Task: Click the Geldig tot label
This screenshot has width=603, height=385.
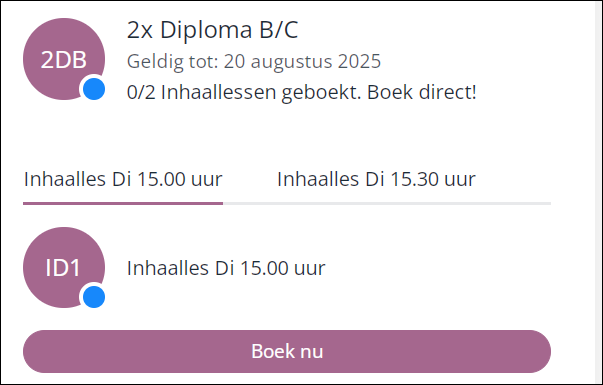Action: coord(173,62)
